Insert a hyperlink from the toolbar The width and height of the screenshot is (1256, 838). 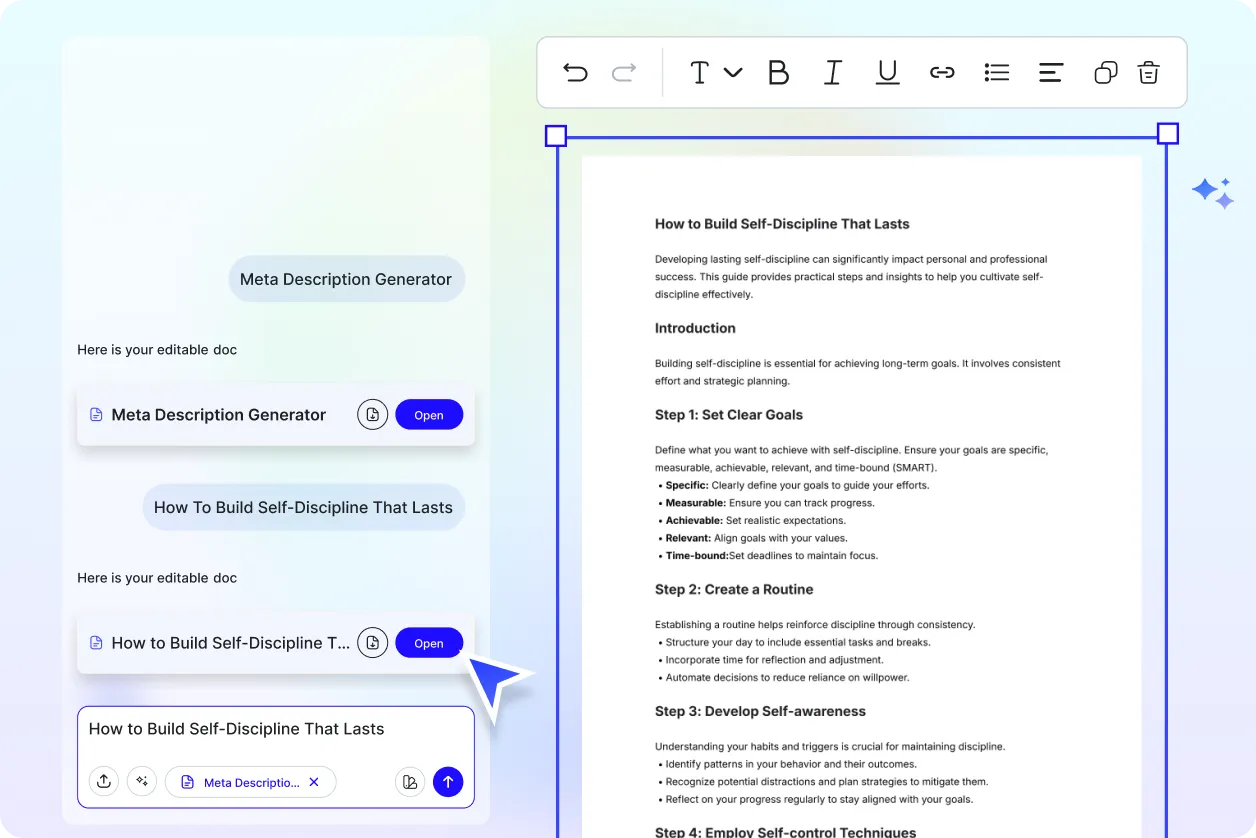941,71
